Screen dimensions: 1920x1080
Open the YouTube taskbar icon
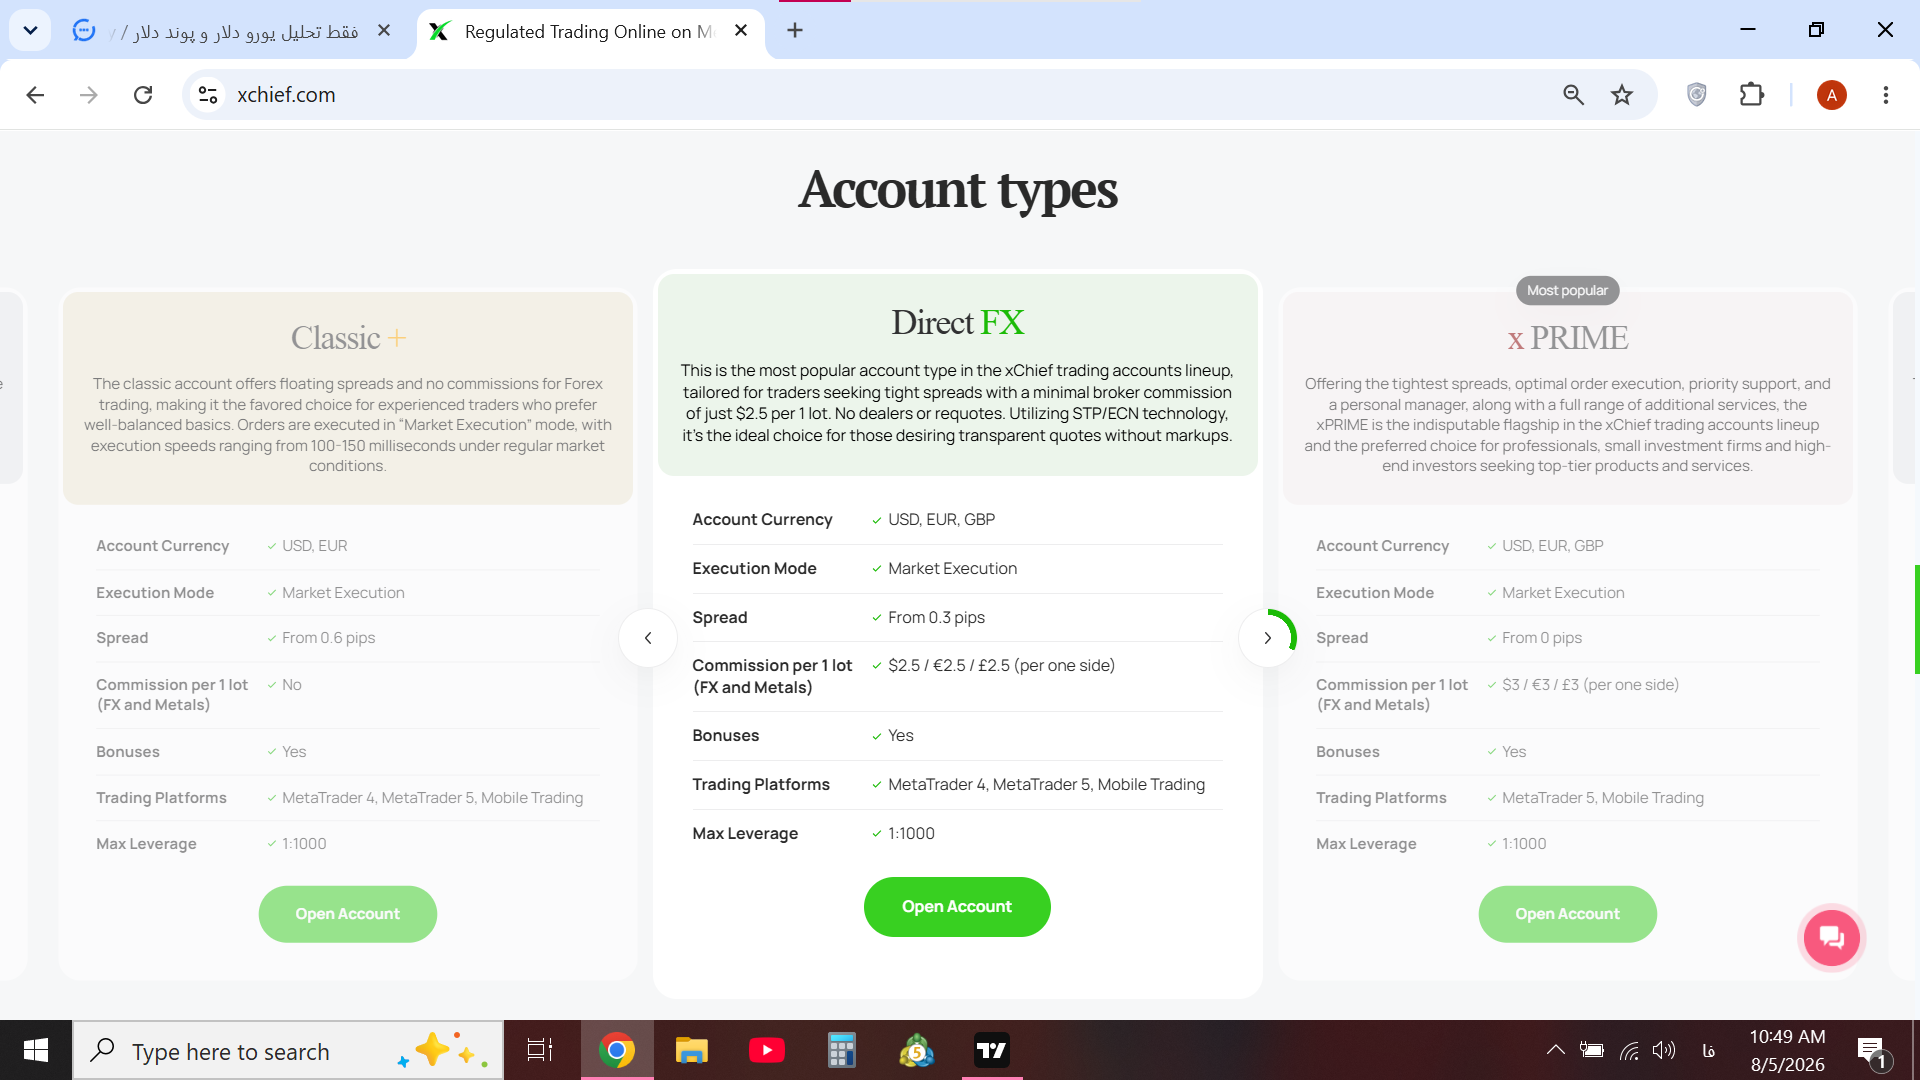(x=766, y=1050)
